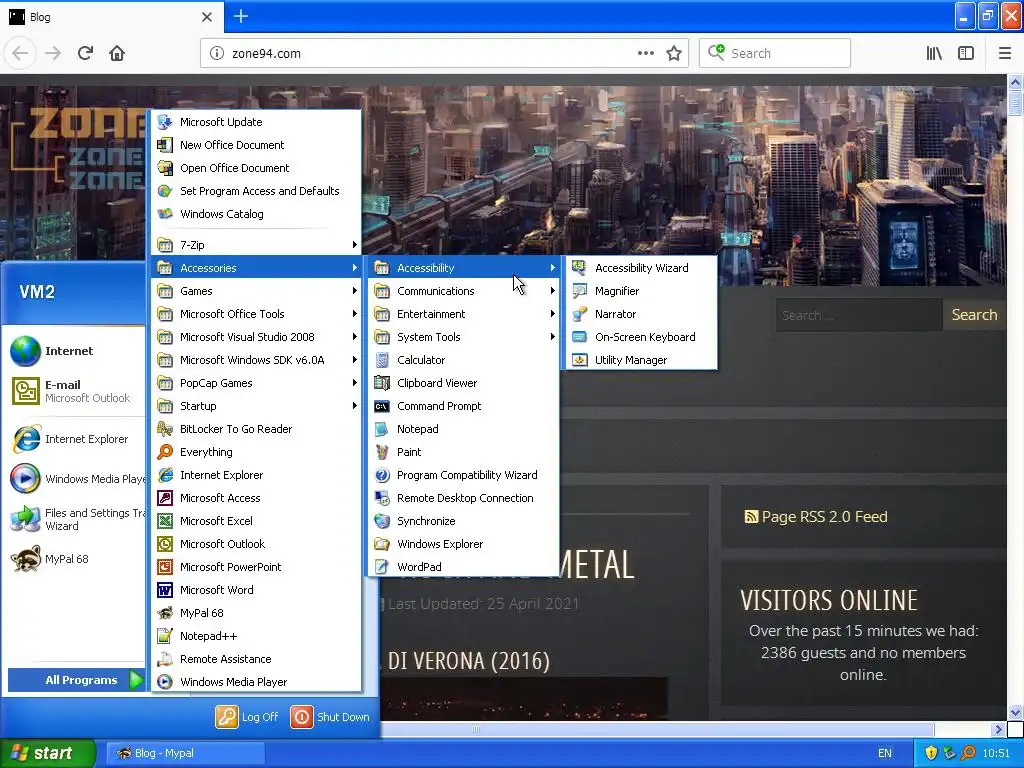Expand the Startup submenu
The image size is (1024, 768).
pyautogui.click(x=257, y=406)
